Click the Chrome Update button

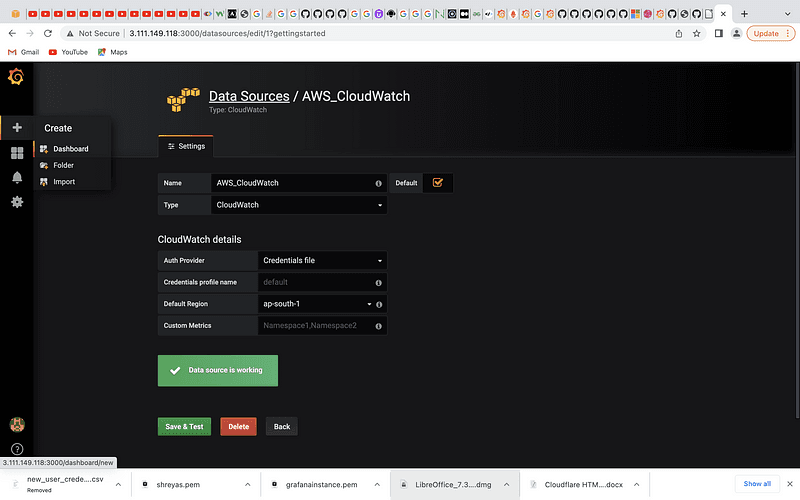[x=770, y=33]
